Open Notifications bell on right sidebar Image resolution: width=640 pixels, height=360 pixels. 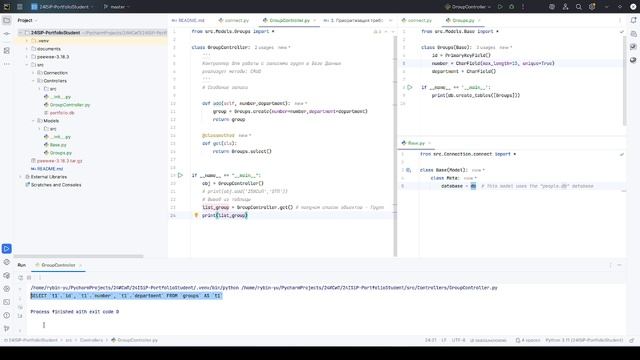click(x=633, y=20)
